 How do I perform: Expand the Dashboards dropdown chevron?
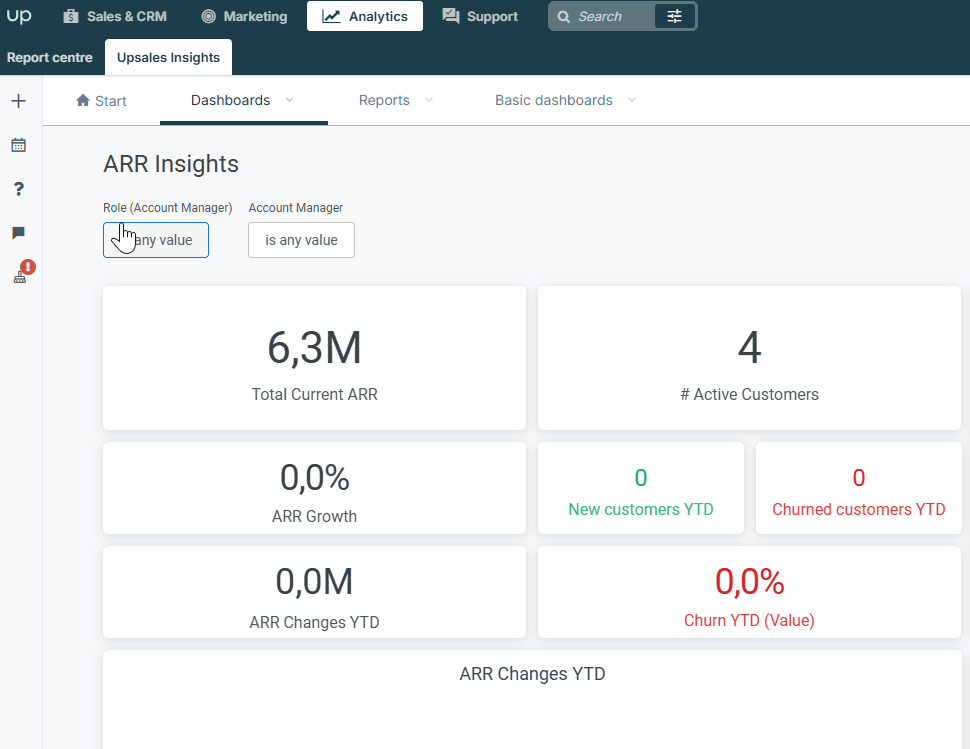tap(289, 100)
